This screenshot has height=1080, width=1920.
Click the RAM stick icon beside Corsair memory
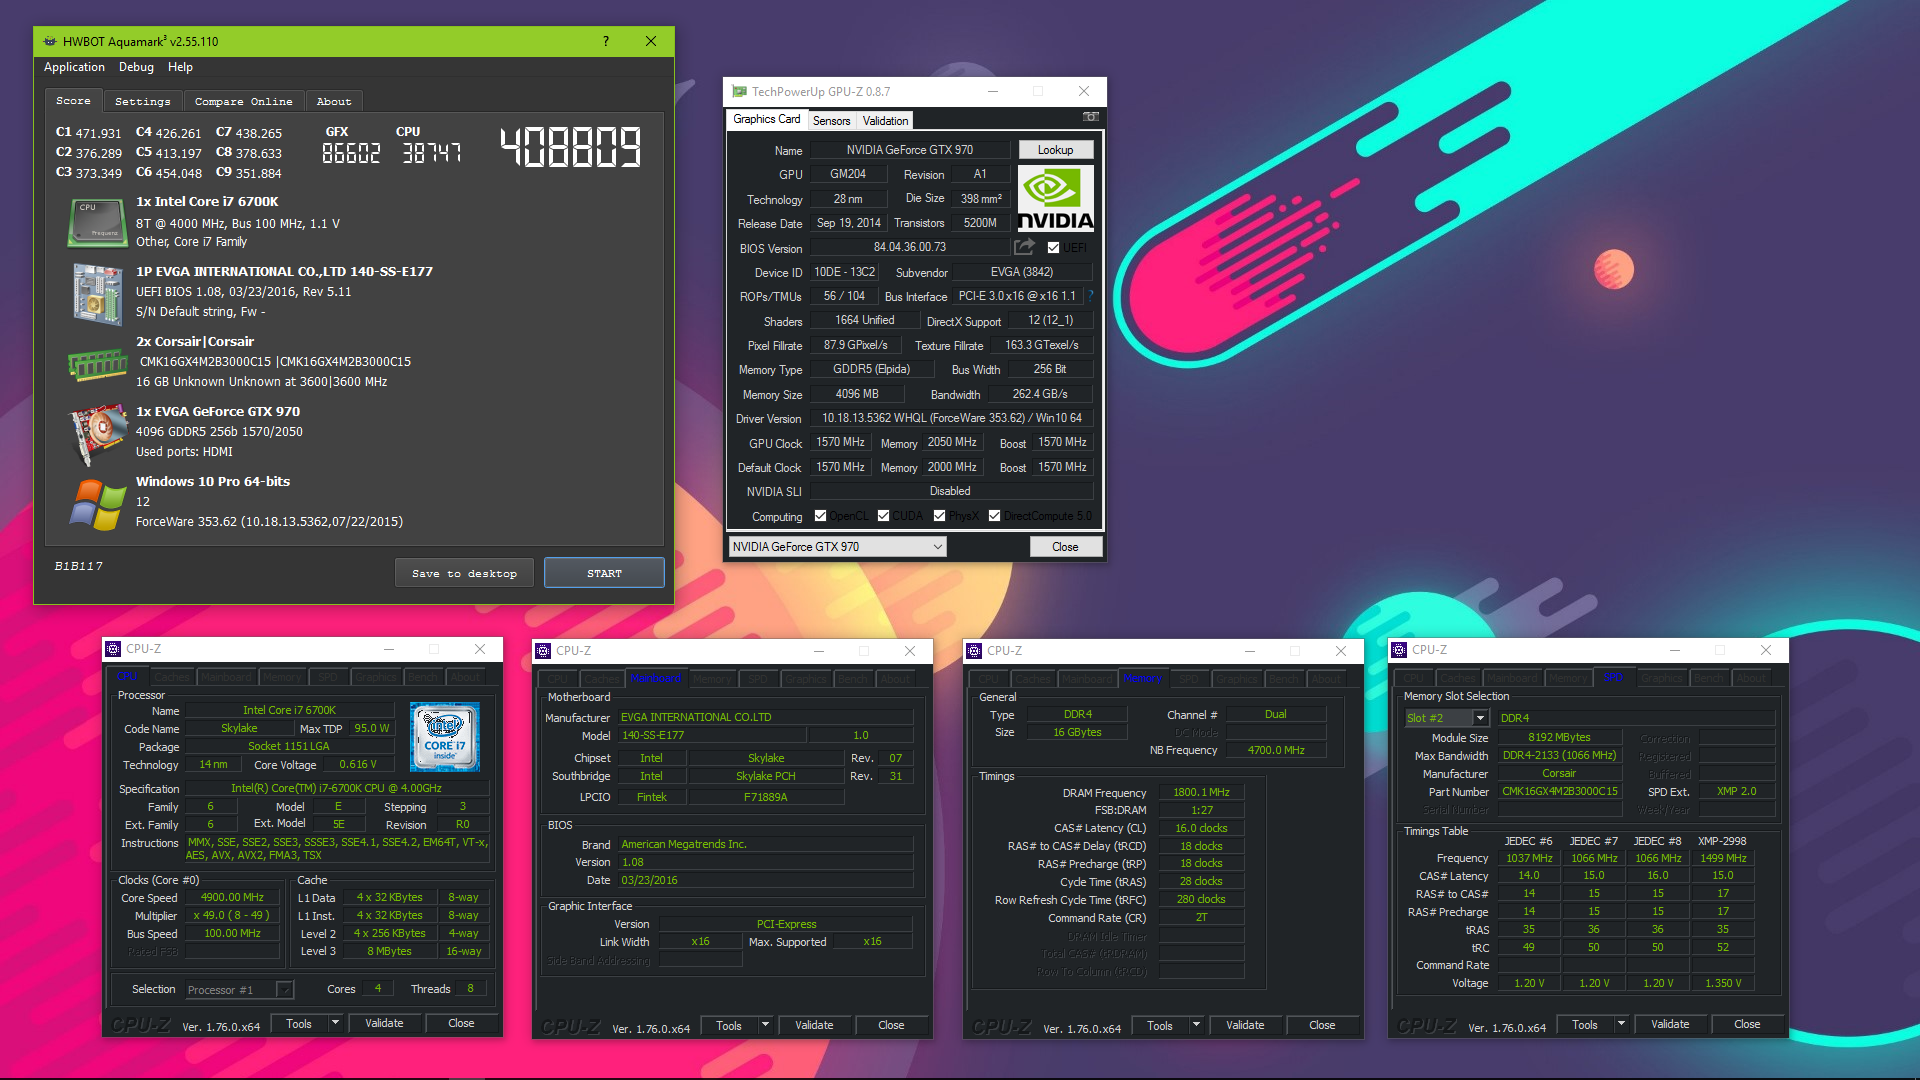[97, 363]
